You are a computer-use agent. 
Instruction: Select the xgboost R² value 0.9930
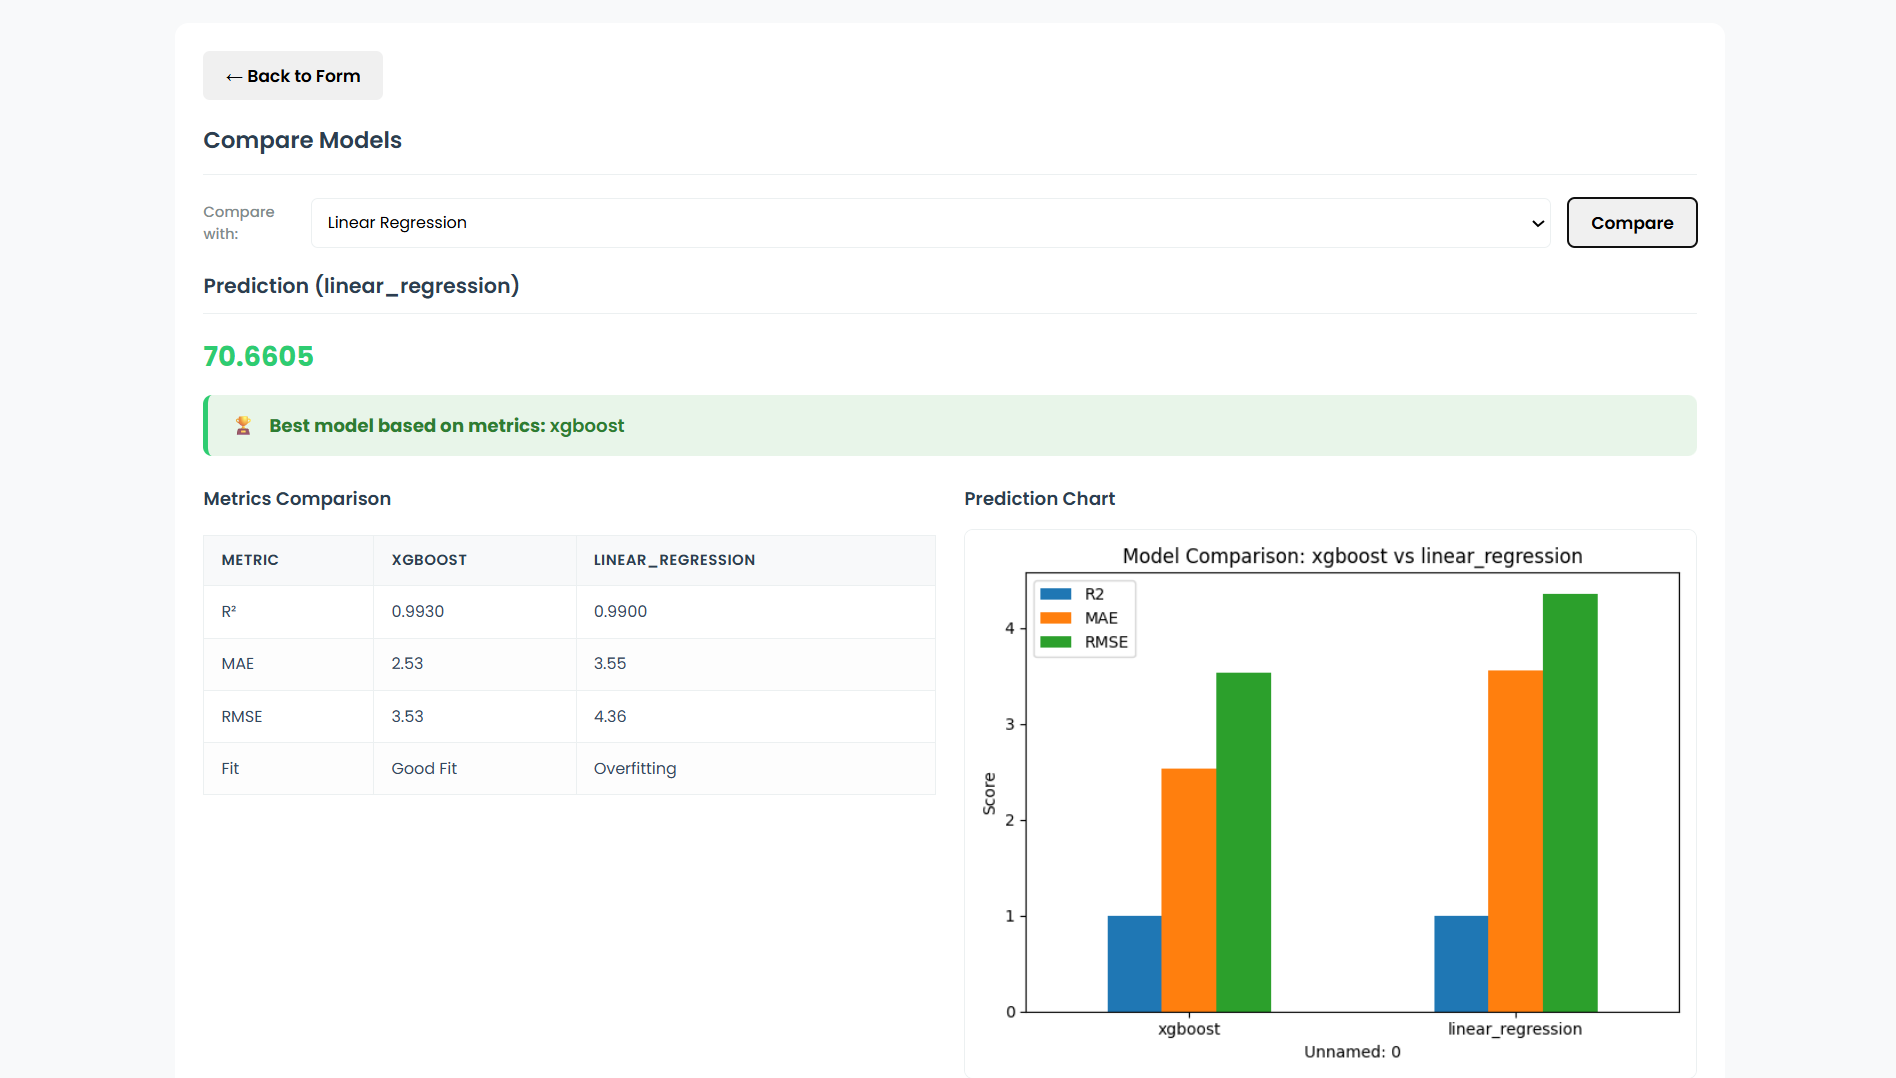click(x=417, y=611)
